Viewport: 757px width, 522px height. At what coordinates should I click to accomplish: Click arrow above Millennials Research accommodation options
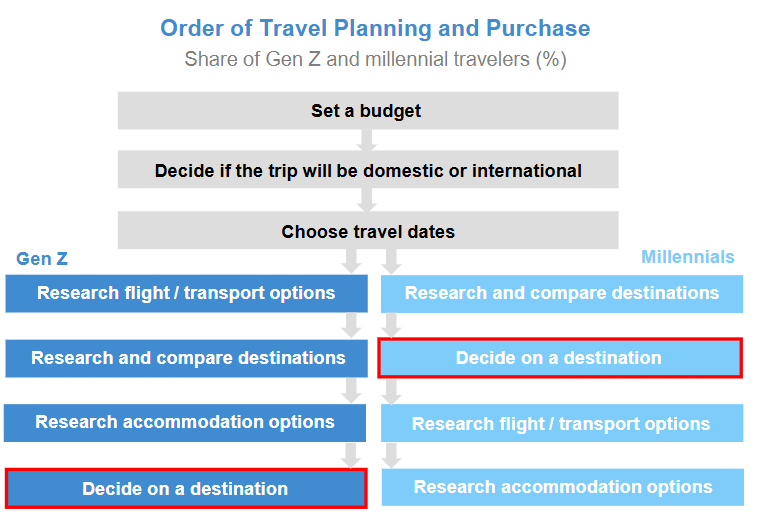392,455
